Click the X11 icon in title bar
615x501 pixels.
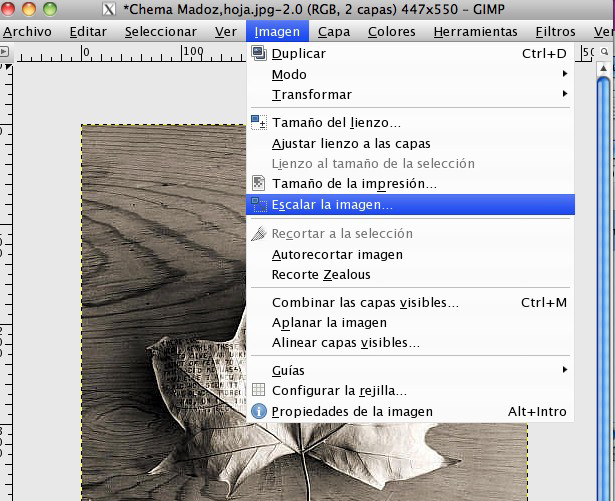[109, 9]
